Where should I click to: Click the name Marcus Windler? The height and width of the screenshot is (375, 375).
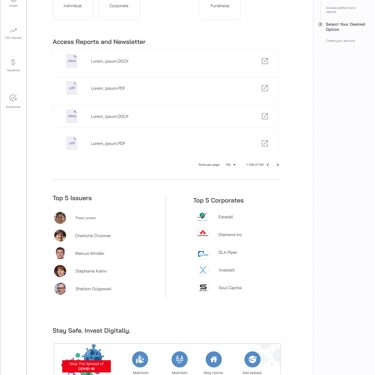click(x=90, y=253)
